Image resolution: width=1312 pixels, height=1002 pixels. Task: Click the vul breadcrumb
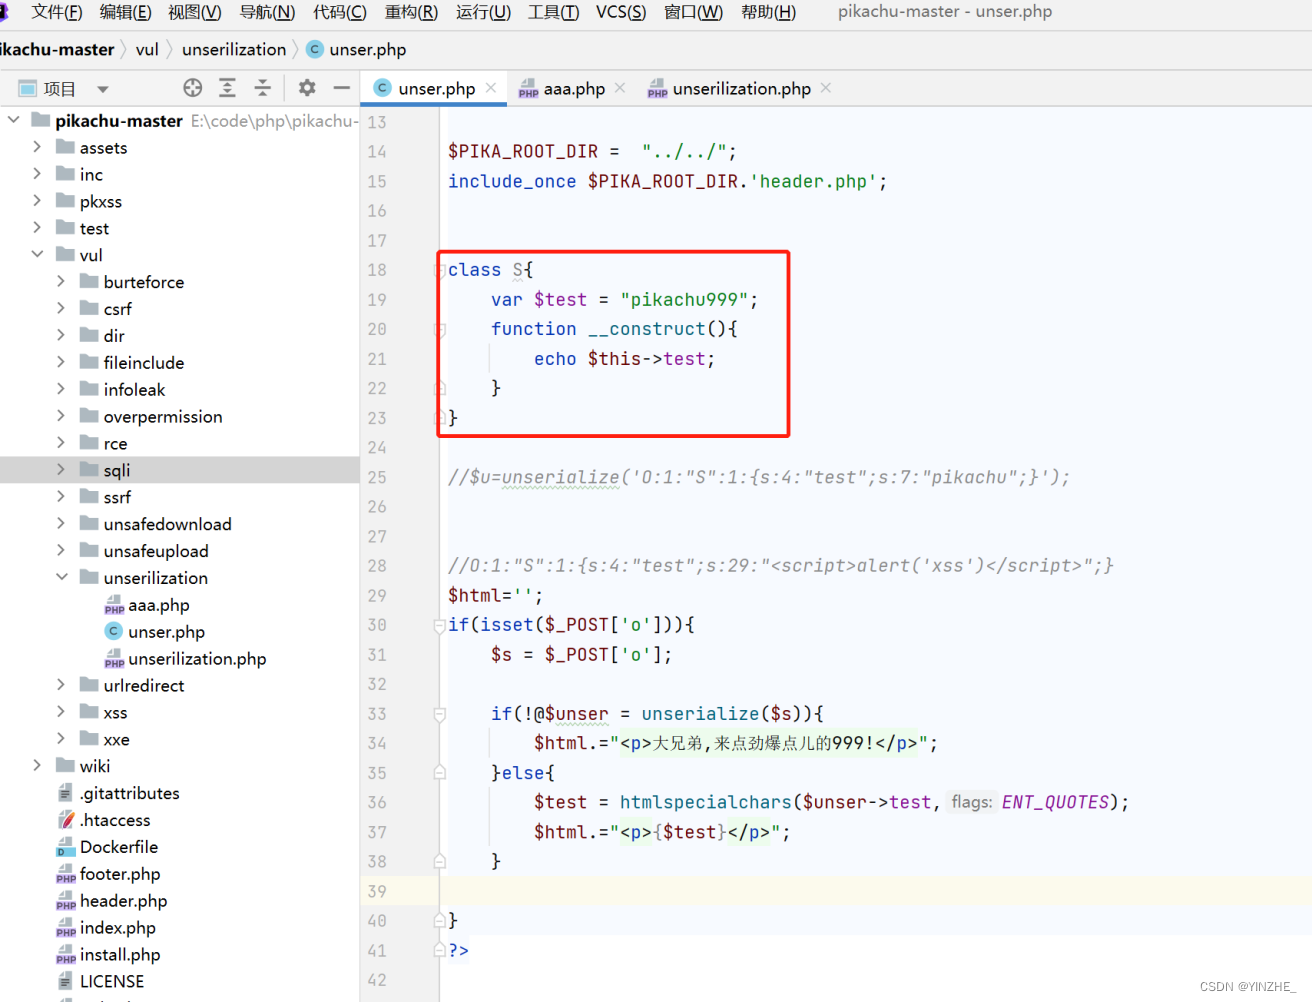(147, 49)
